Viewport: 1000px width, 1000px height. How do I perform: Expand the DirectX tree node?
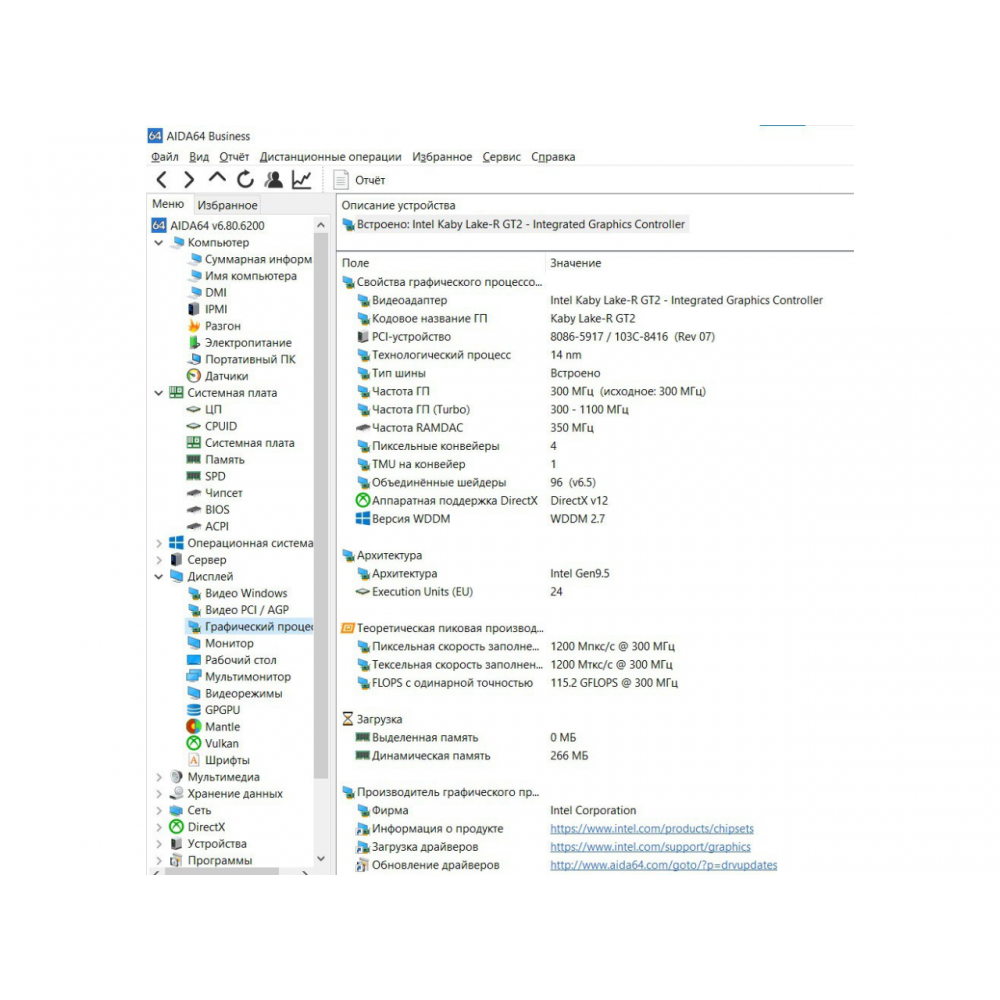[x=159, y=827]
